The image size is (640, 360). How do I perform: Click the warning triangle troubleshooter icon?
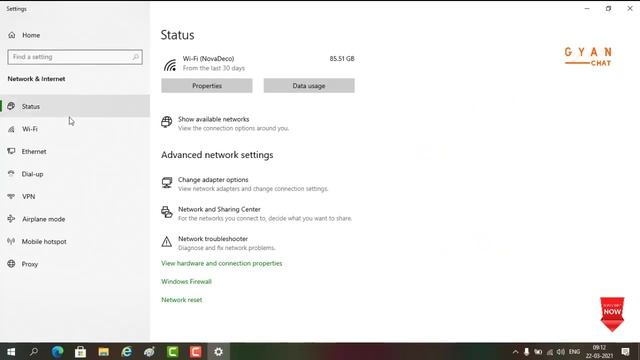click(167, 242)
